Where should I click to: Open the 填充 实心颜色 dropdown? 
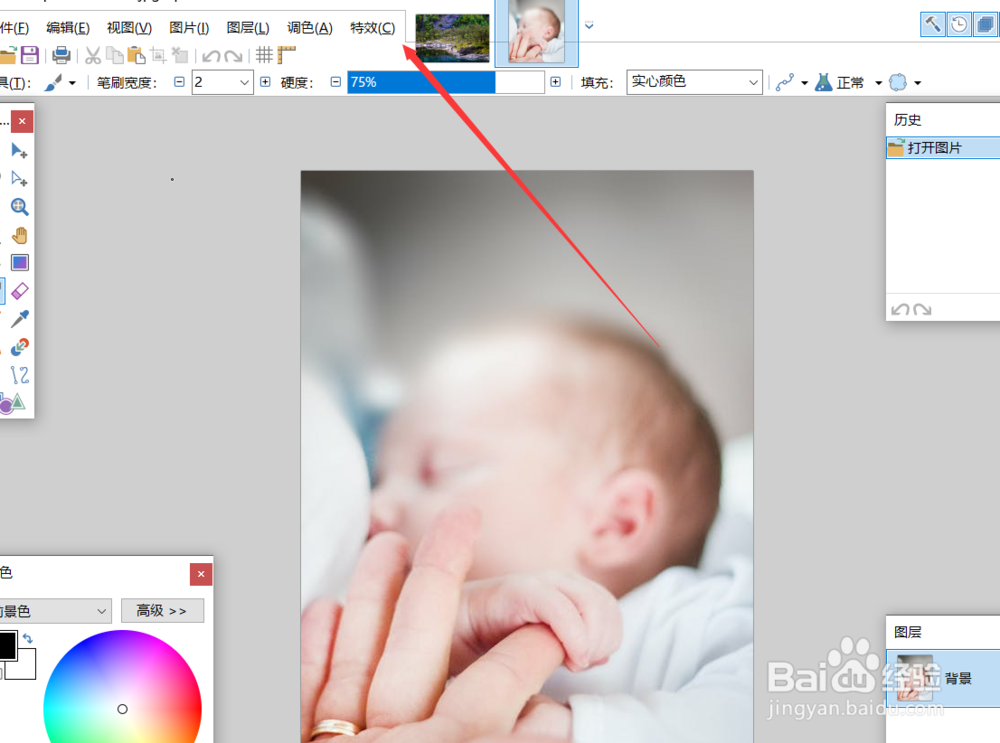click(x=695, y=82)
